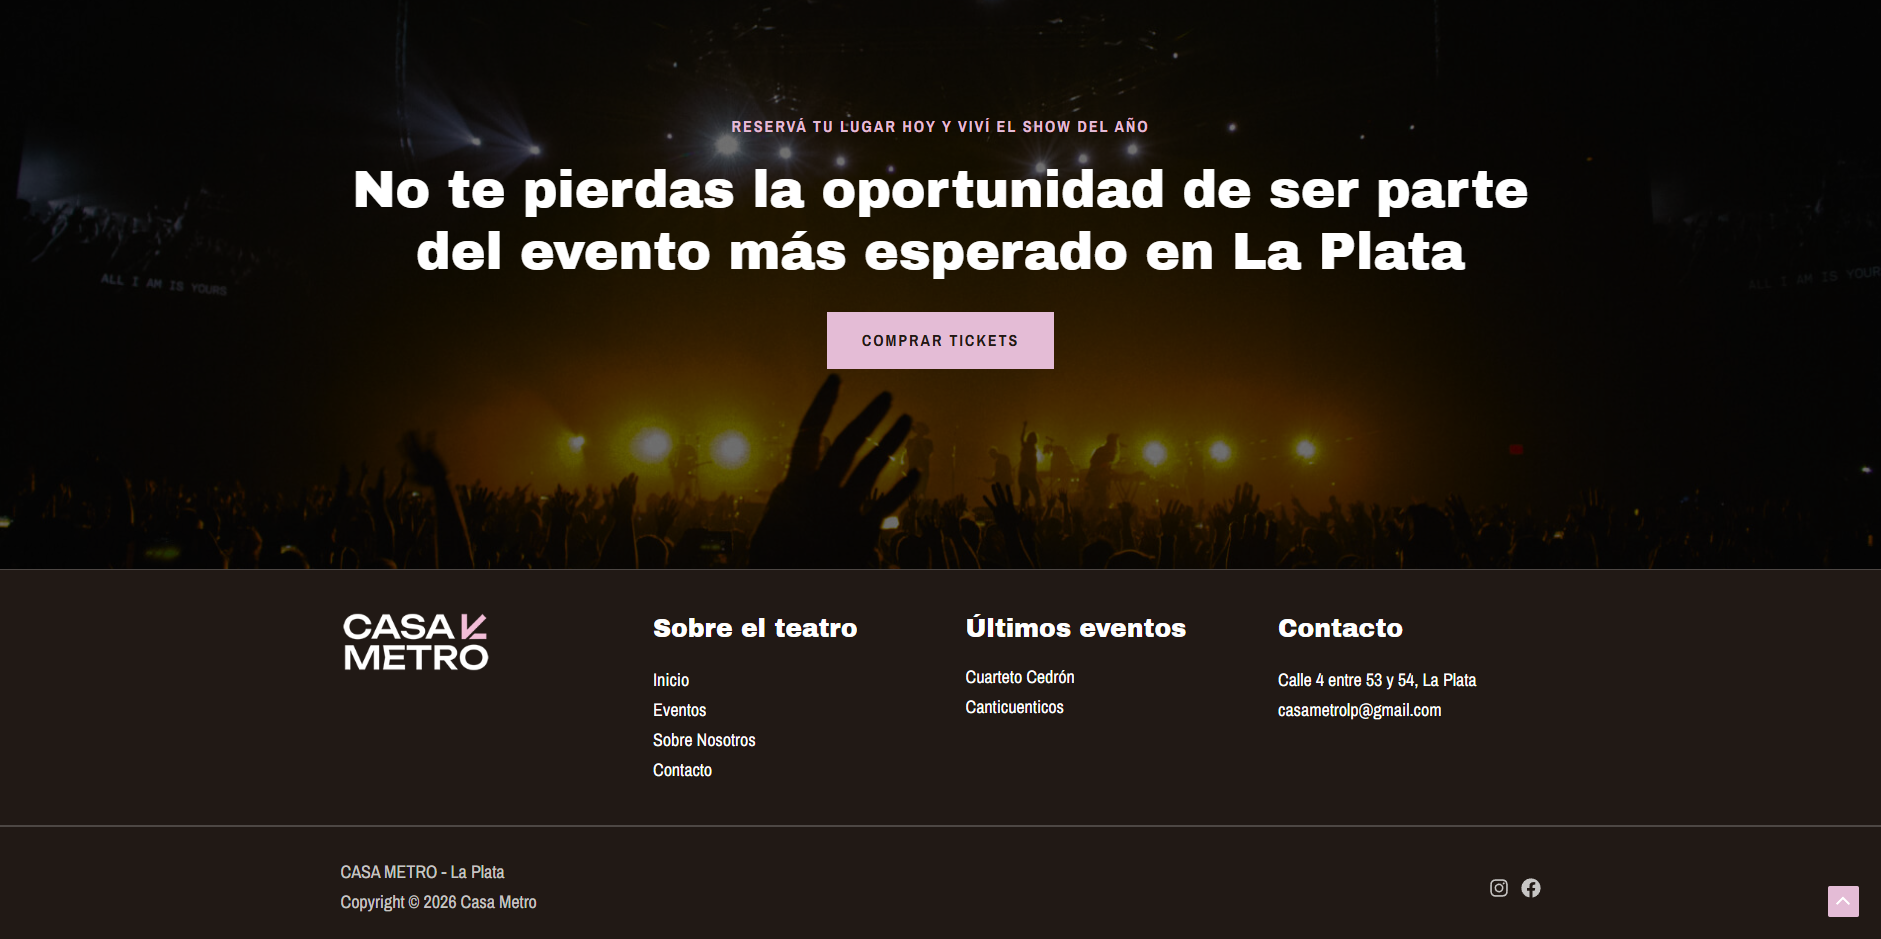Go to Eventos in footer menu

(x=680, y=710)
